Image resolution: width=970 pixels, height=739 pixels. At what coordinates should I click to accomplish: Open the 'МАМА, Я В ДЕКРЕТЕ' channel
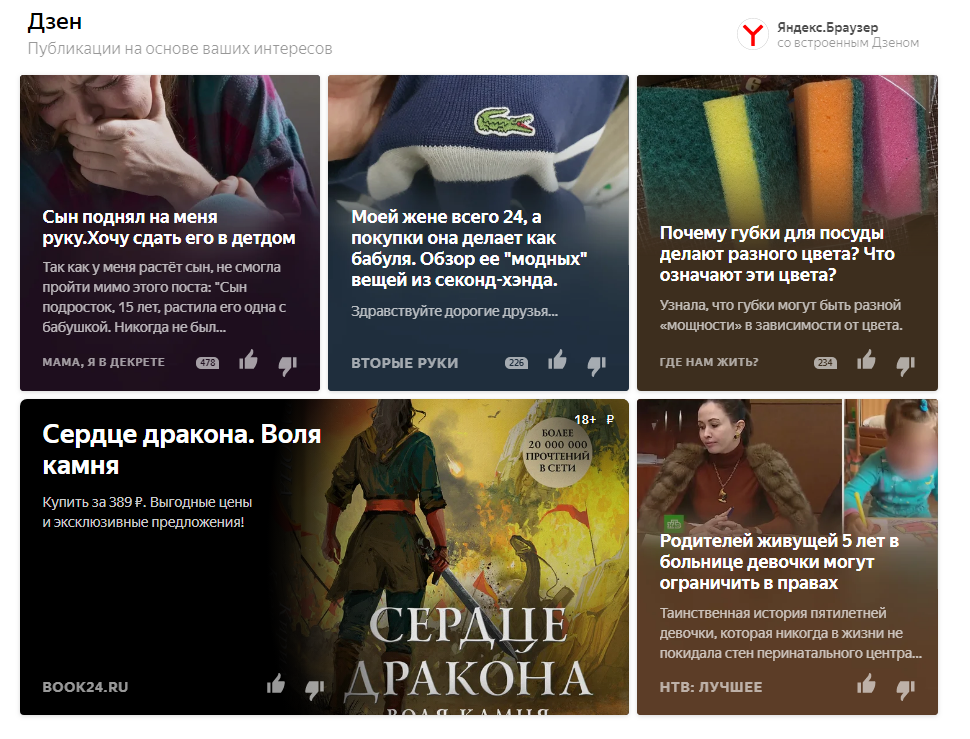coord(103,362)
